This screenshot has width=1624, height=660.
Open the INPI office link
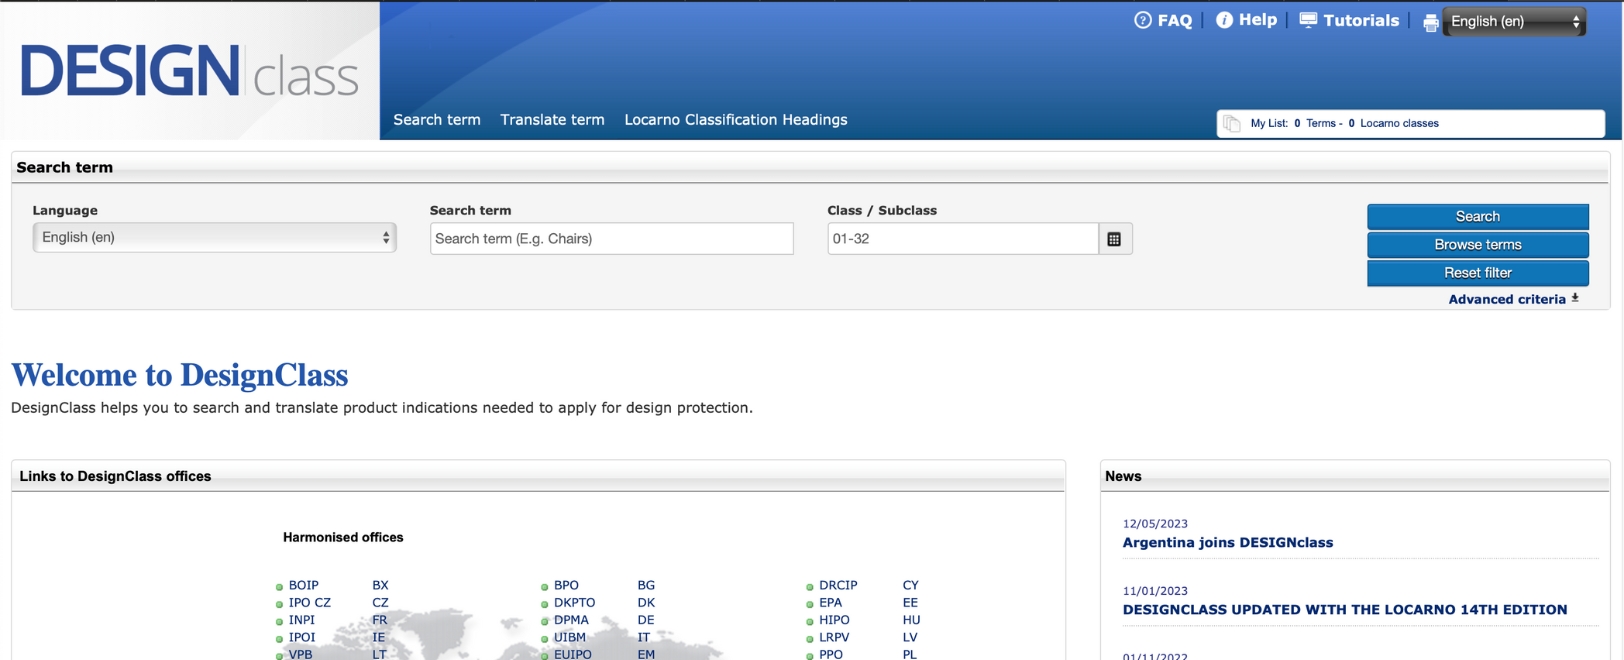(x=302, y=619)
